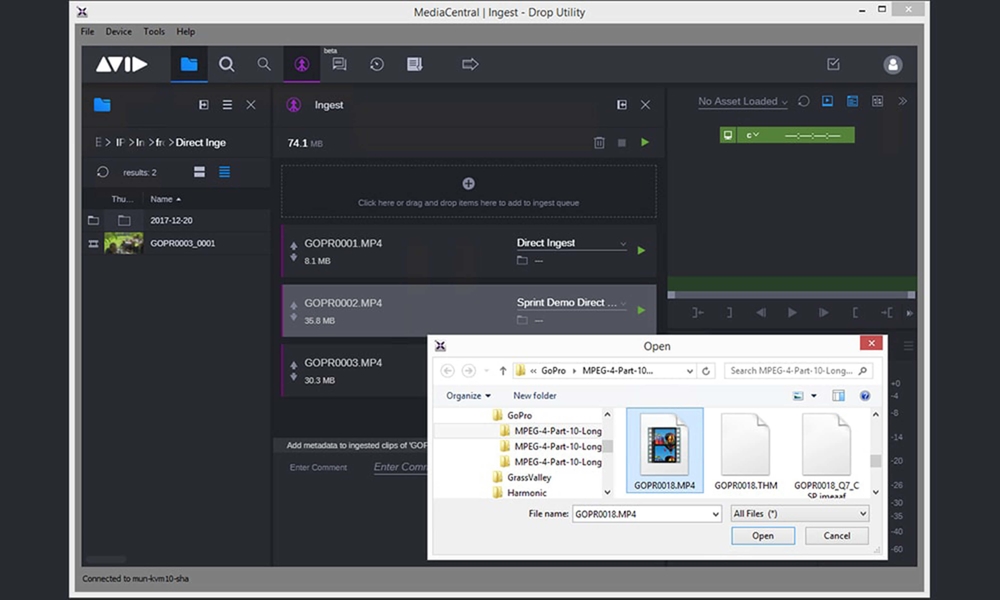Click Cancel button in Open dialog
This screenshot has width=1000, height=600.
pyautogui.click(x=837, y=536)
